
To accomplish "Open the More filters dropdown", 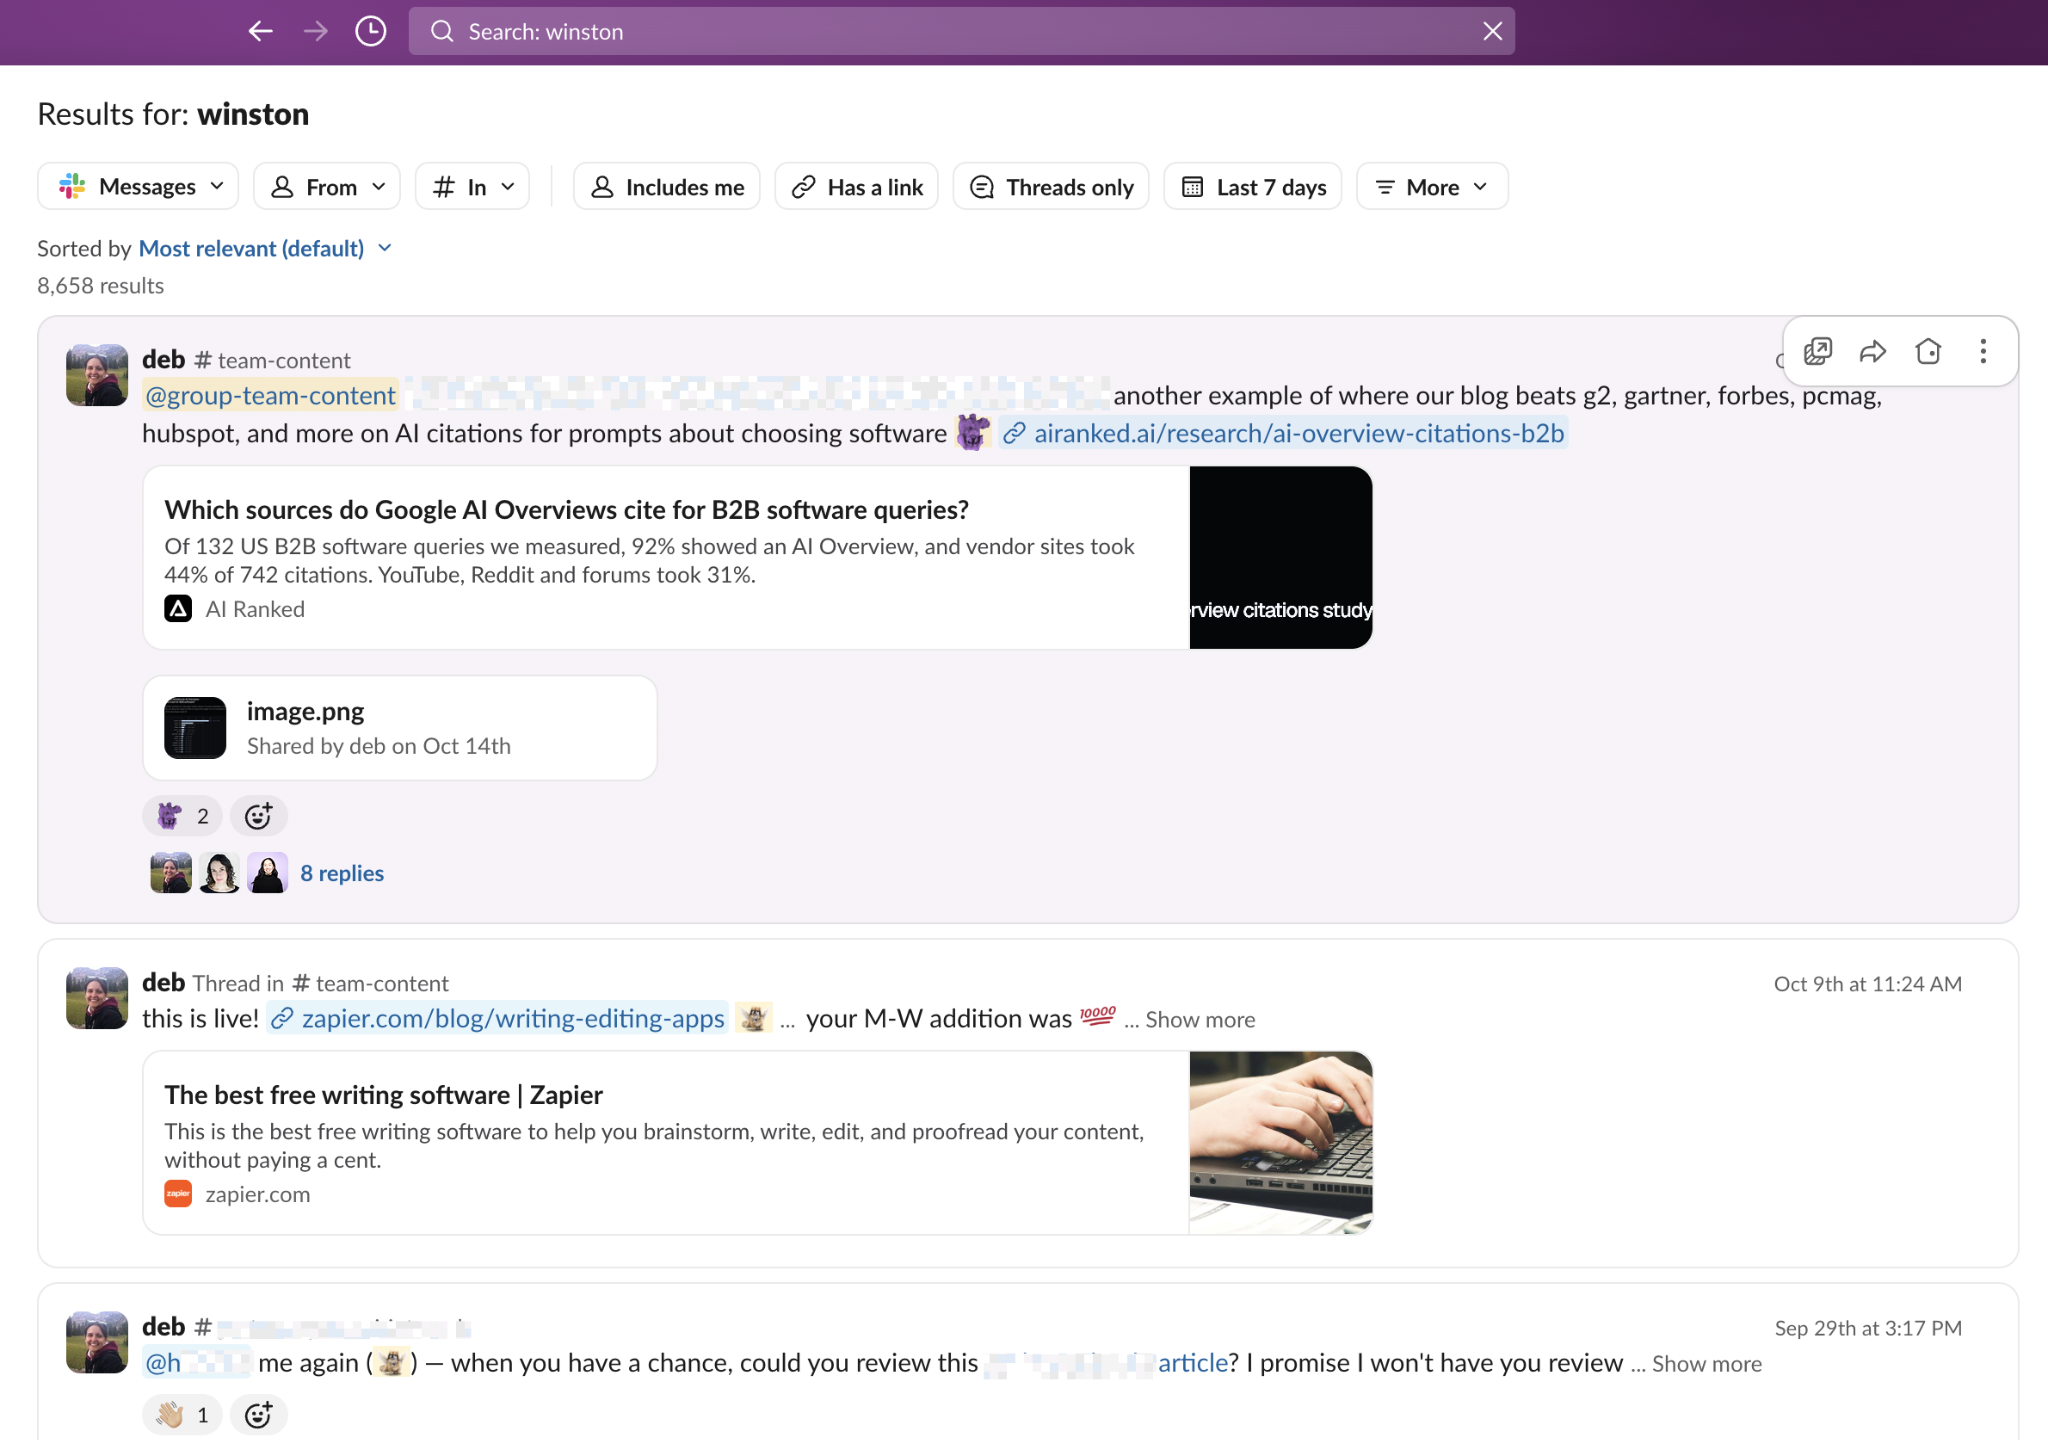I will (1432, 187).
